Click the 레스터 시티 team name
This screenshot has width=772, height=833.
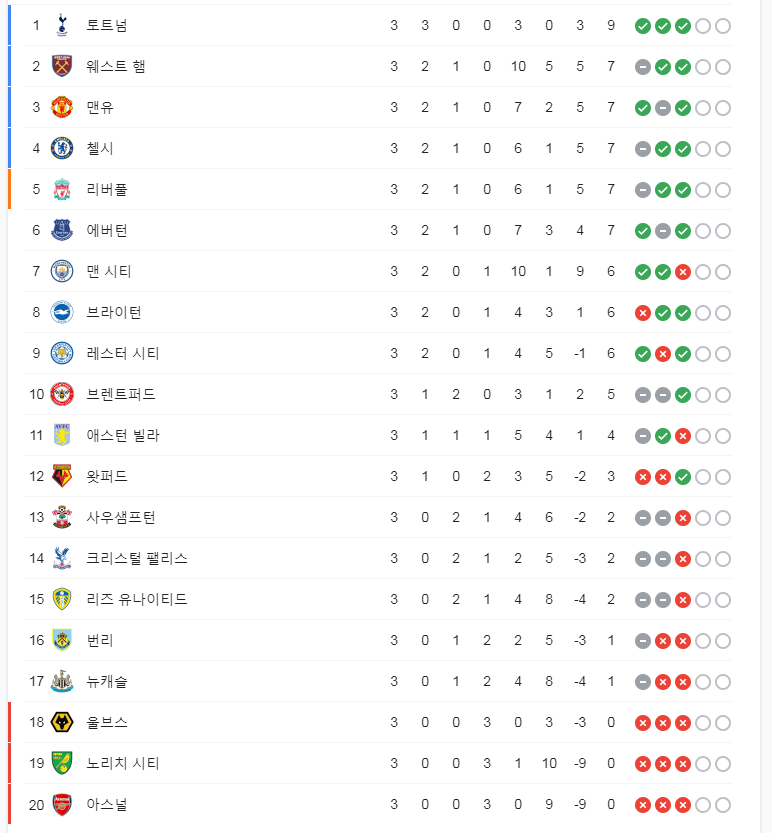122,353
